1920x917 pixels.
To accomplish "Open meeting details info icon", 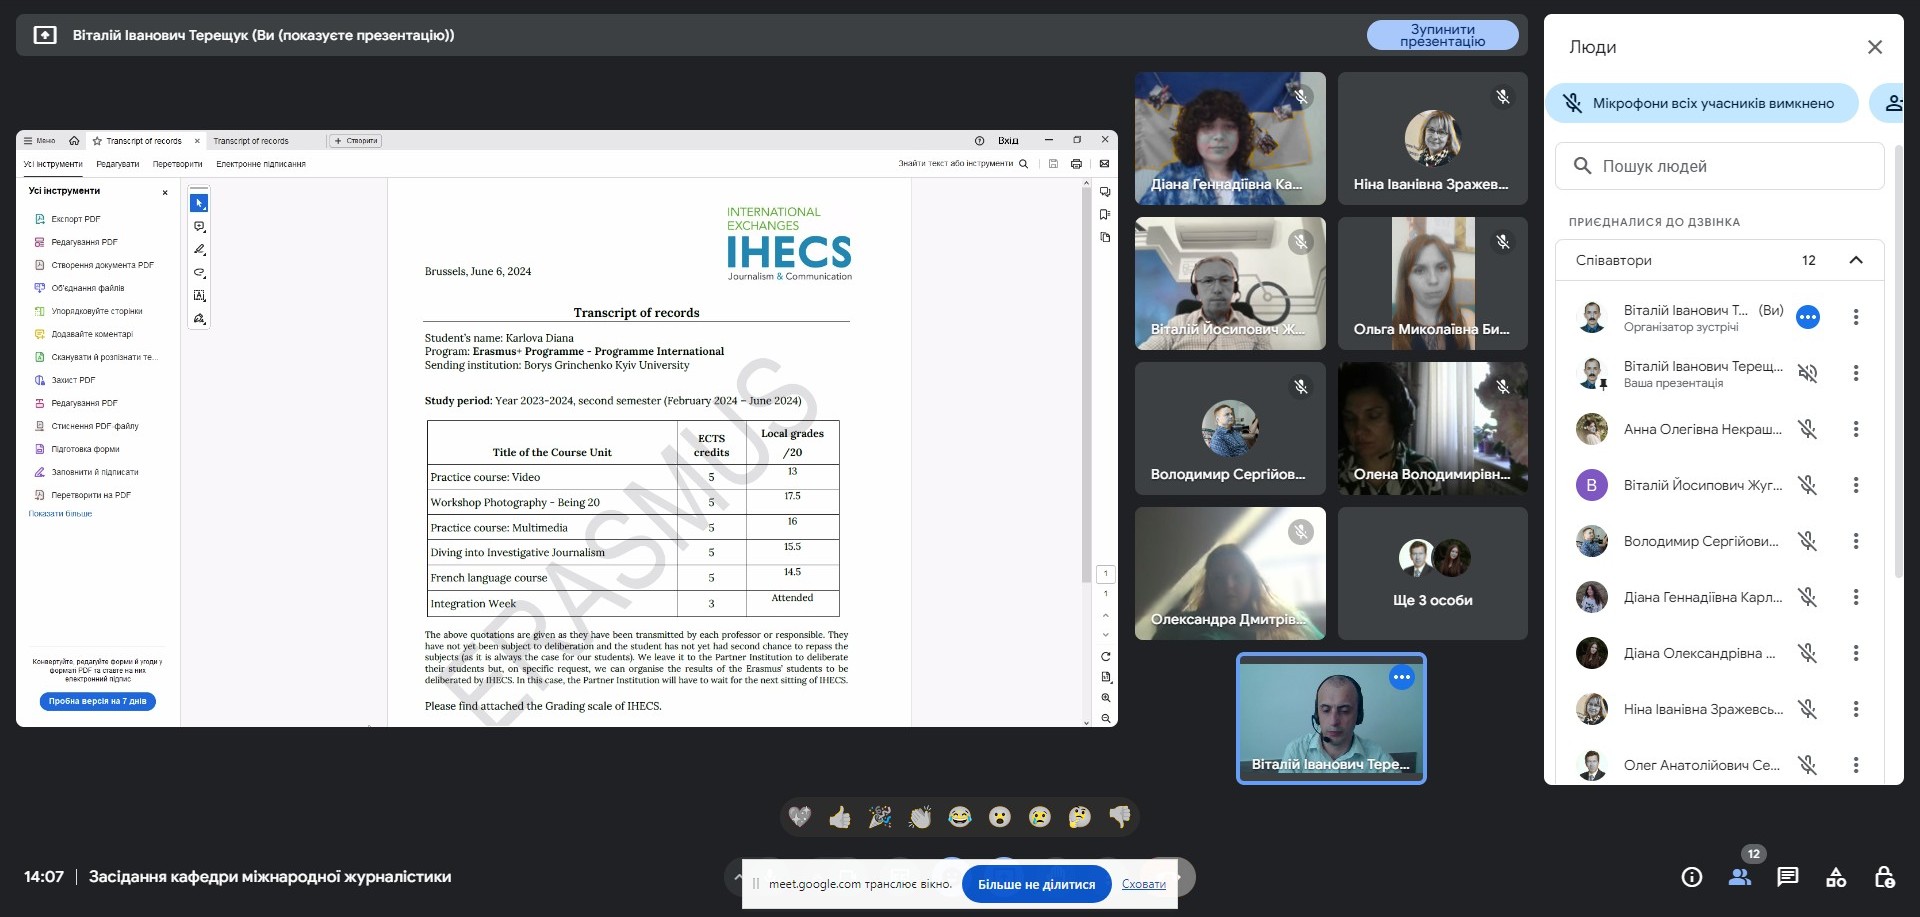I will [1691, 877].
